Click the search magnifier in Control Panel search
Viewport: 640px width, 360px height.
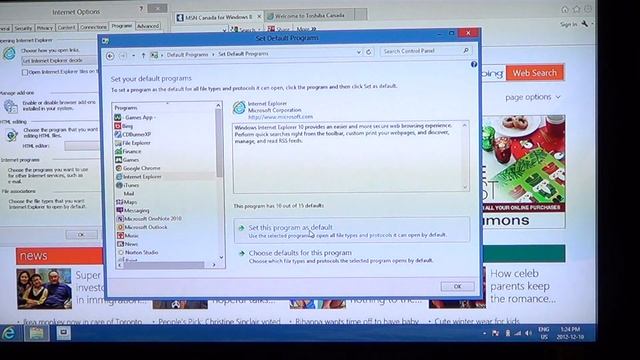point(466,51)
